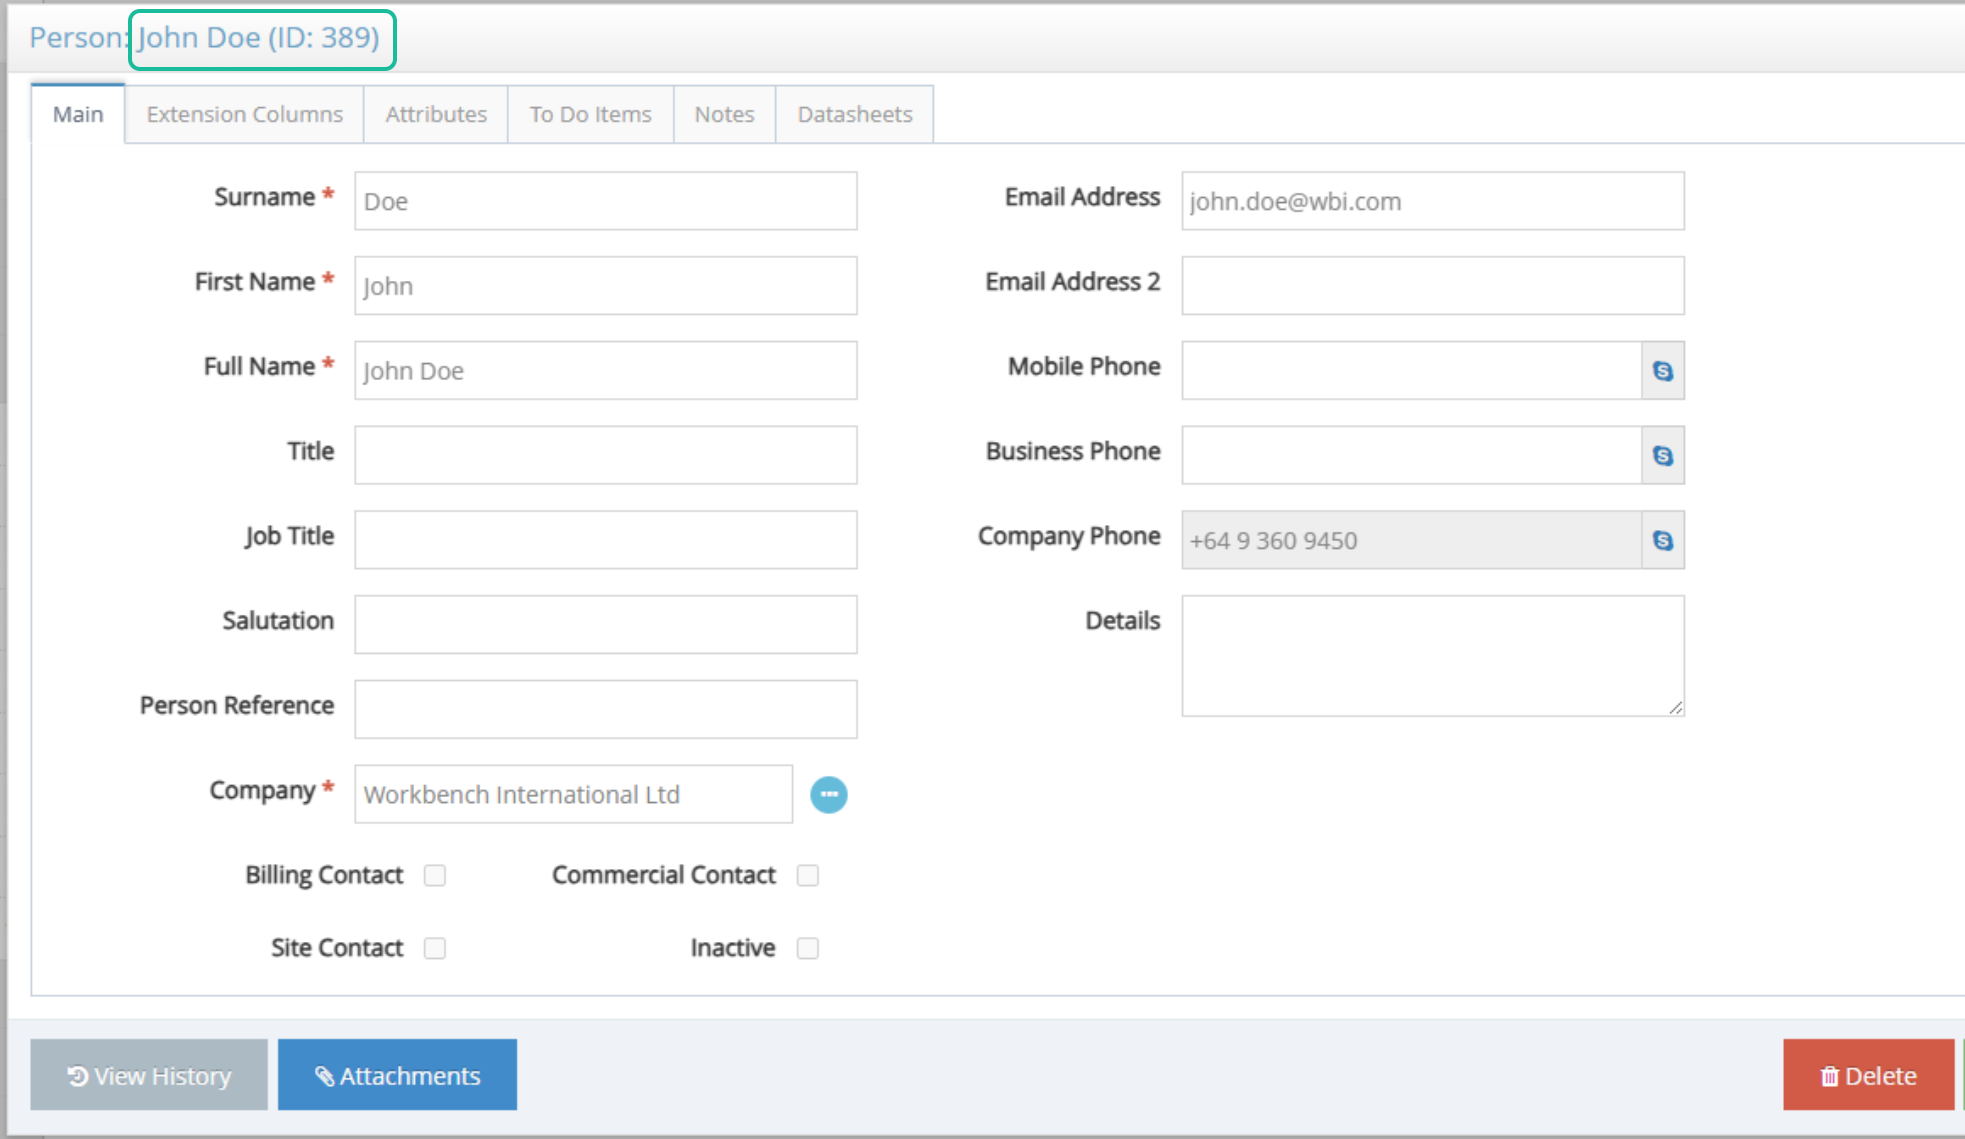Click the Company name field

point(573,795)
